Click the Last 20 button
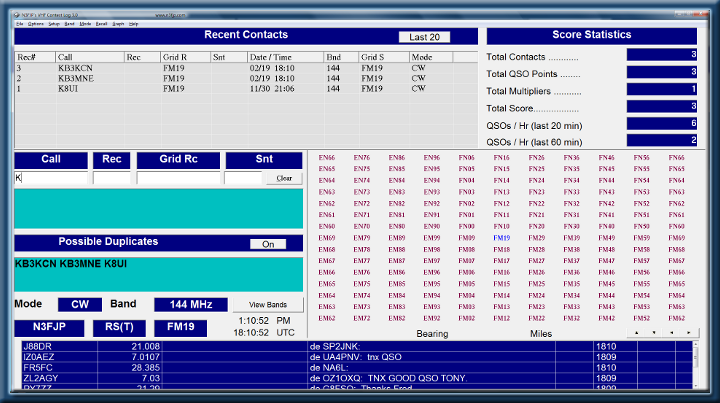The height and width of the screenshot is (403, 720). [424, 37]
